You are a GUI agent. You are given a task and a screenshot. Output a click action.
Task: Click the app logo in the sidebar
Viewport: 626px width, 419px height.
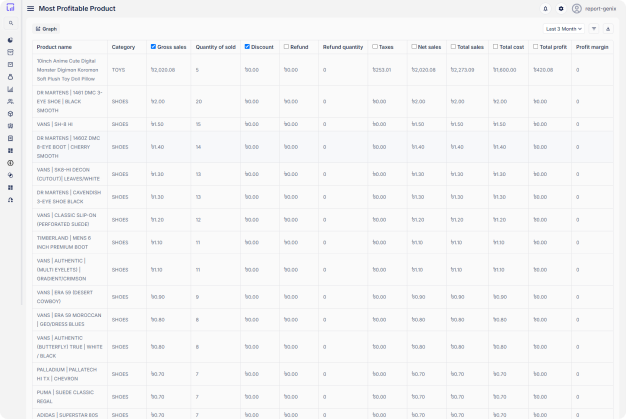tap(10, 8)
